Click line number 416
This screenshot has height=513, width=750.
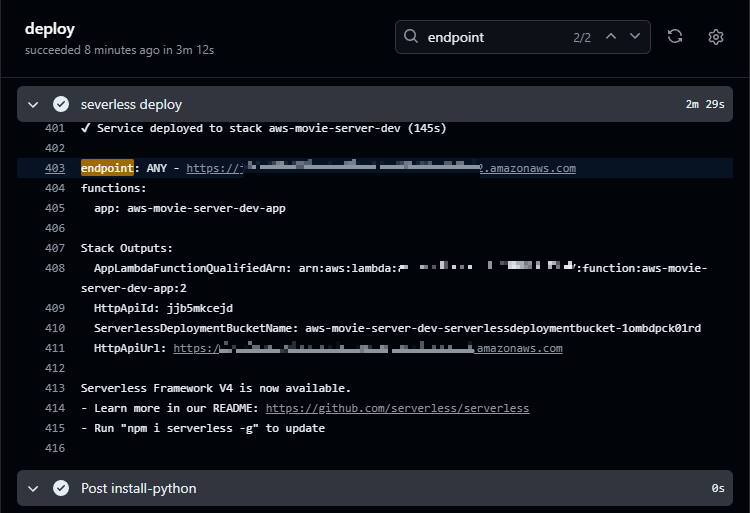(55, 448)
